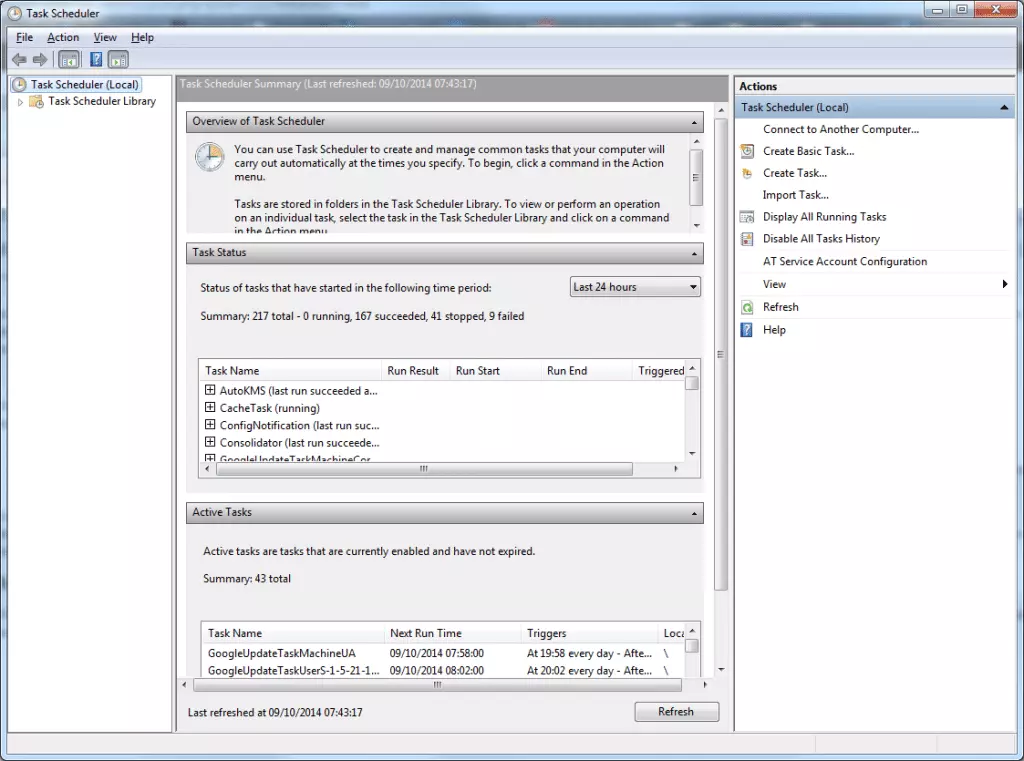Viewport: 1024px width, 761px height.
Task: Click Connect to Another Computer
Action: pos(841,128)
